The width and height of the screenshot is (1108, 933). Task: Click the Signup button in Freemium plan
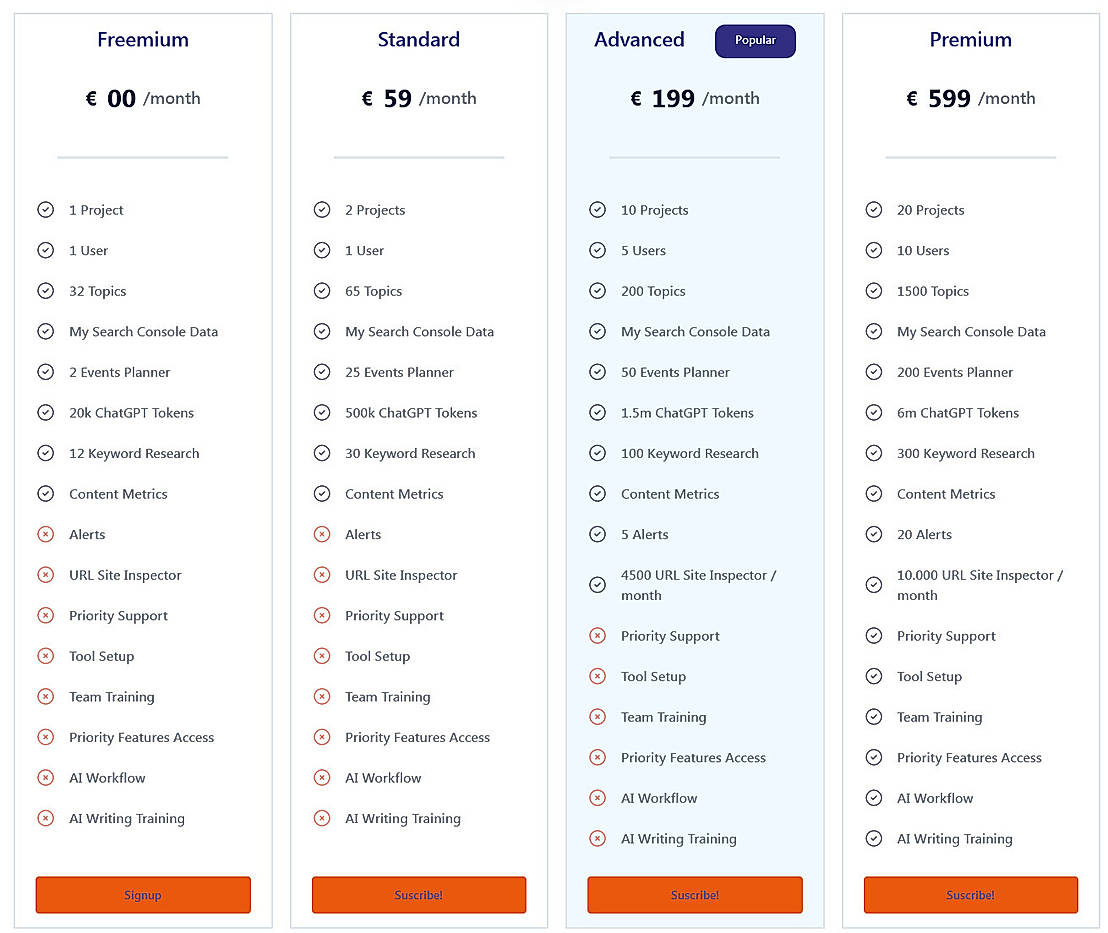(x=143, y=895)
